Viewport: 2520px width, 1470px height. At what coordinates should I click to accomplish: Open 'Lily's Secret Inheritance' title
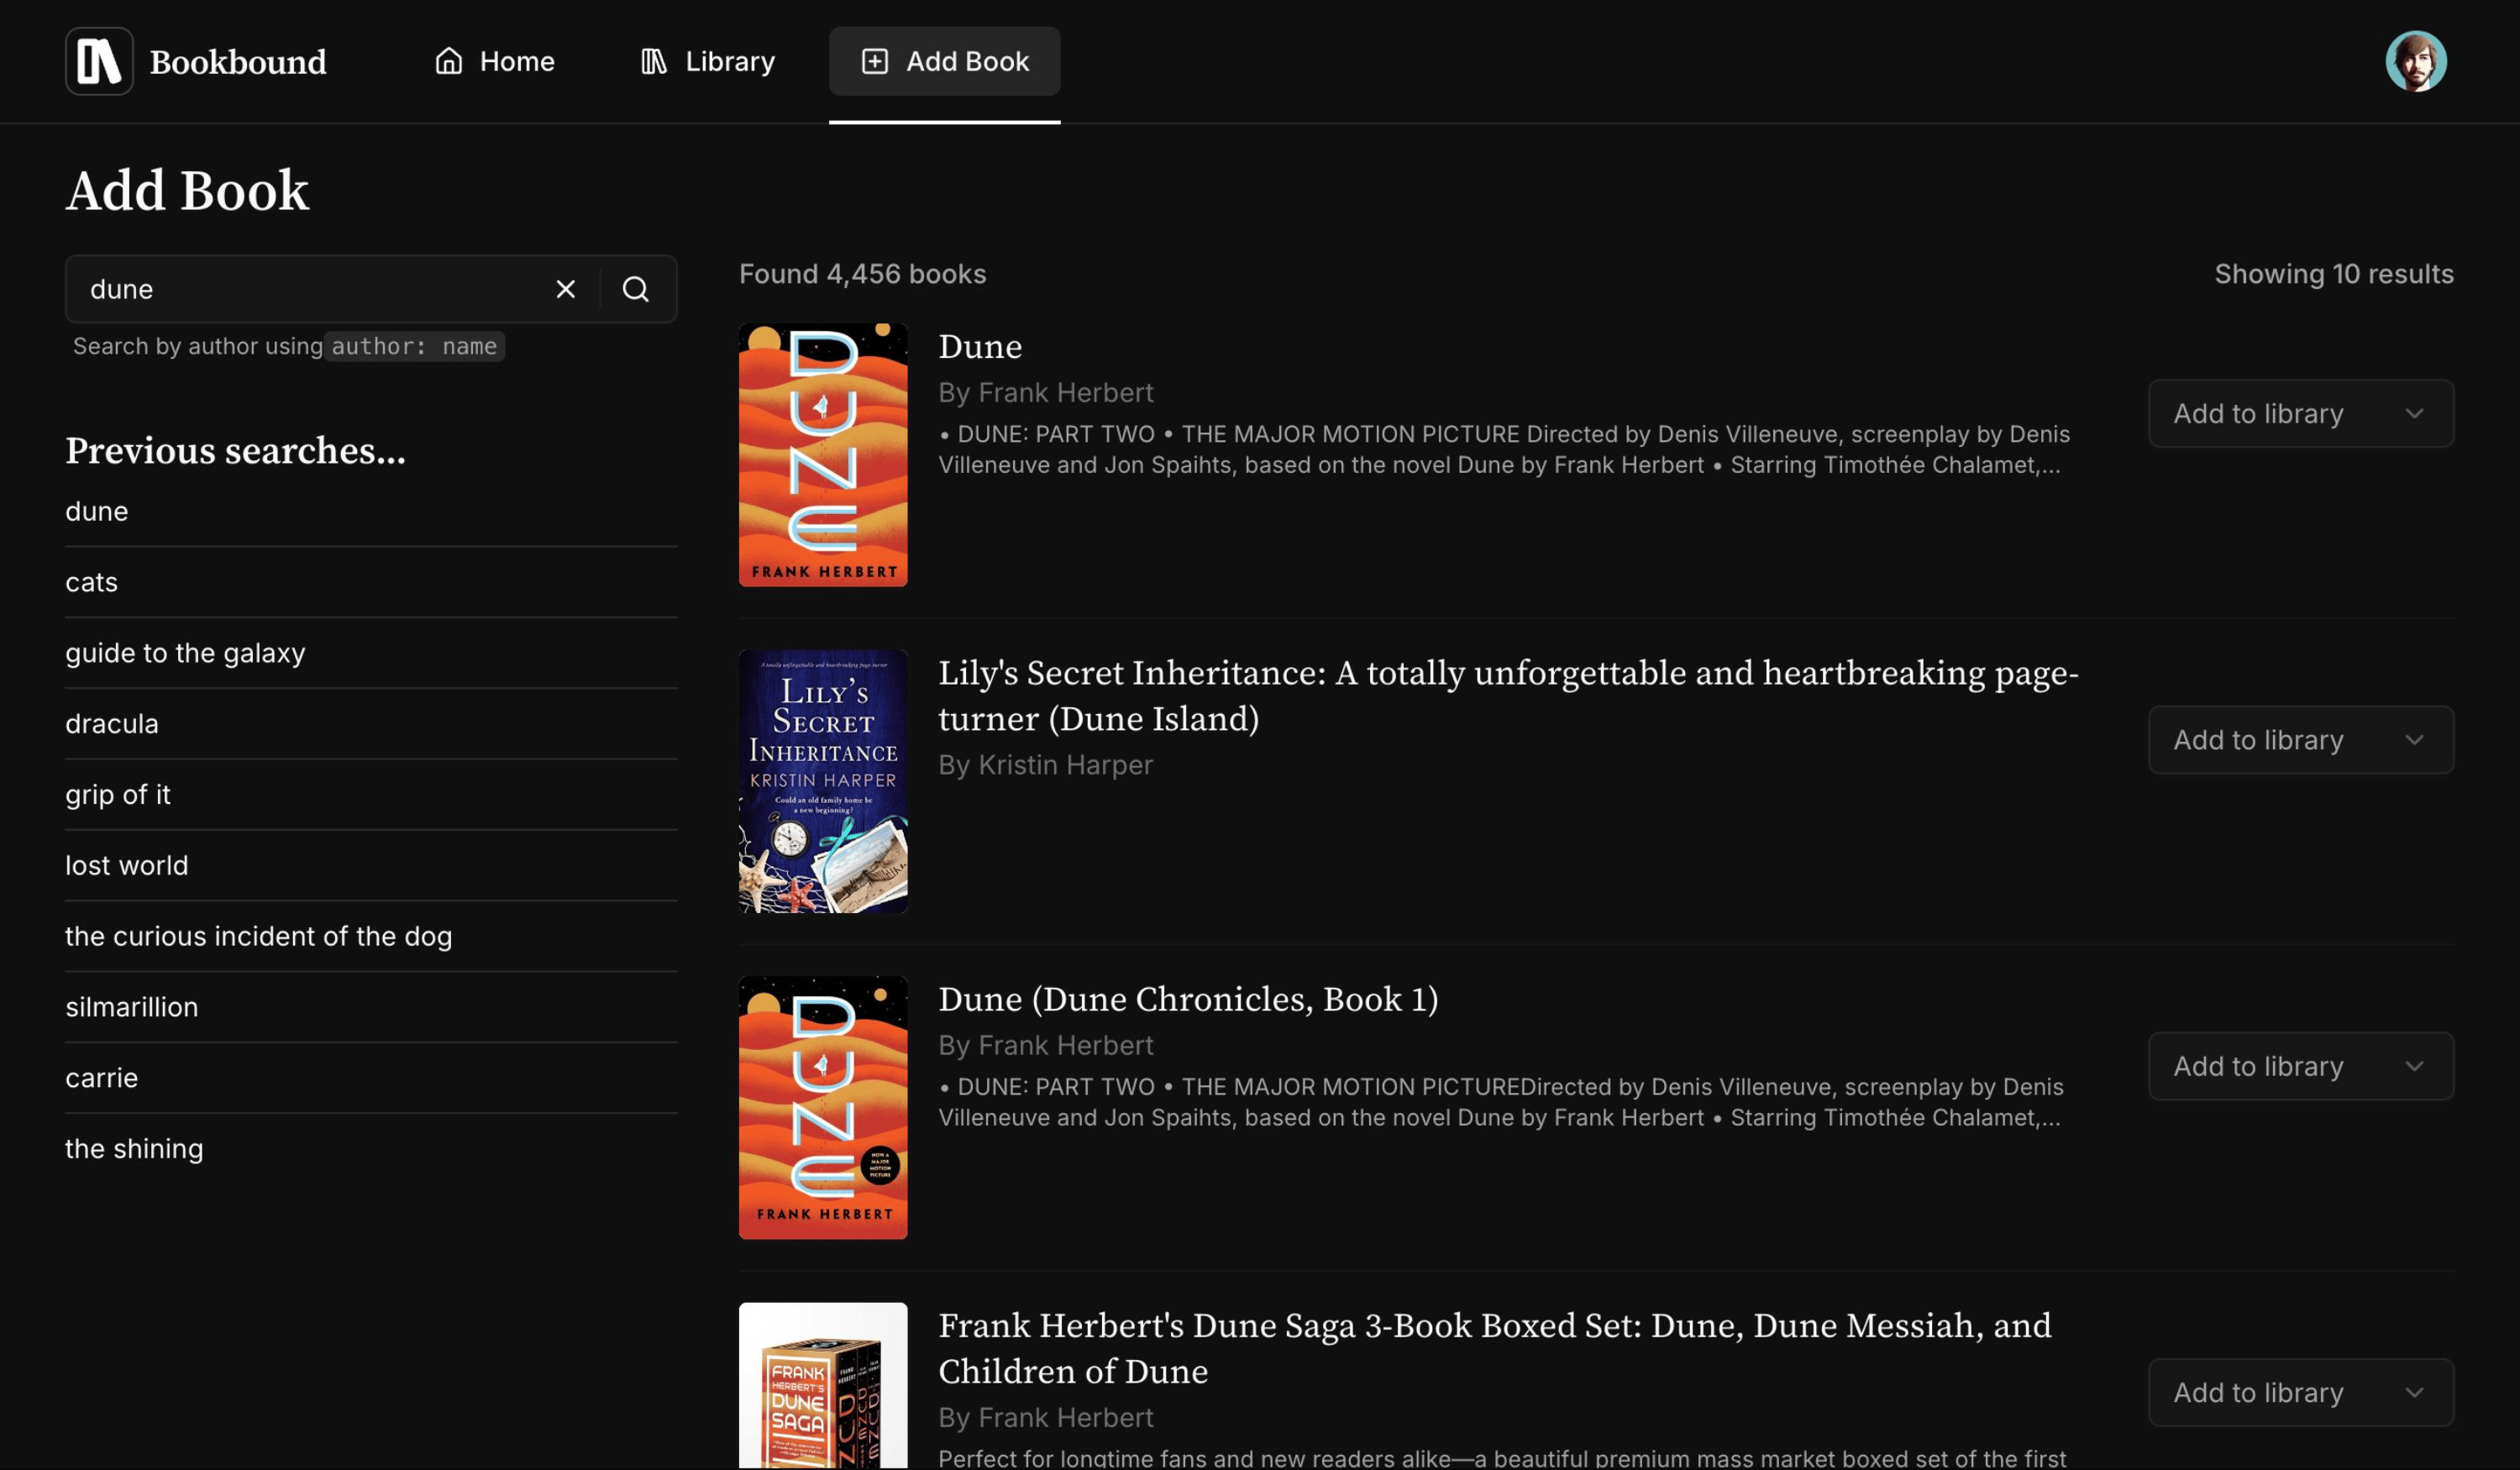[1508, 696]
